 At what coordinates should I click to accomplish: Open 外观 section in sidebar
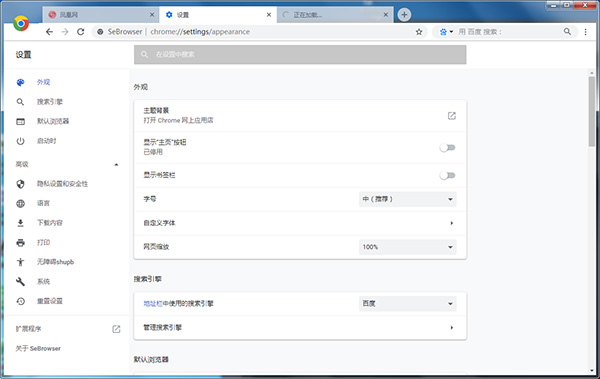tap(43, 82)
